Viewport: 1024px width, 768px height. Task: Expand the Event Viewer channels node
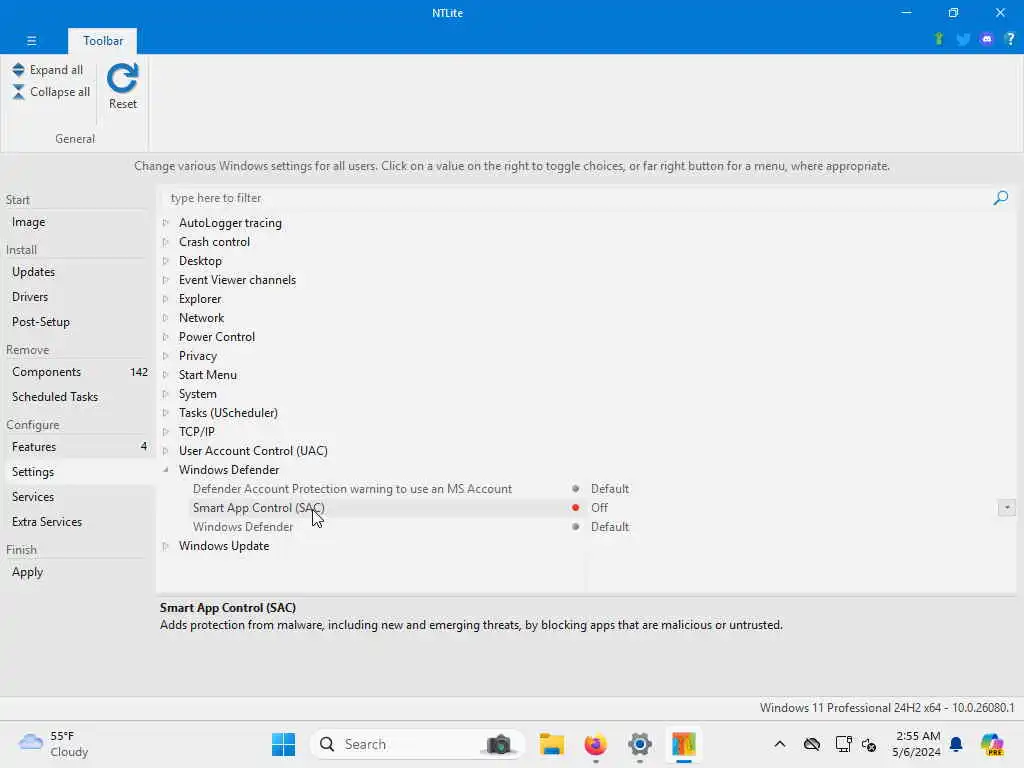(166, 280)
